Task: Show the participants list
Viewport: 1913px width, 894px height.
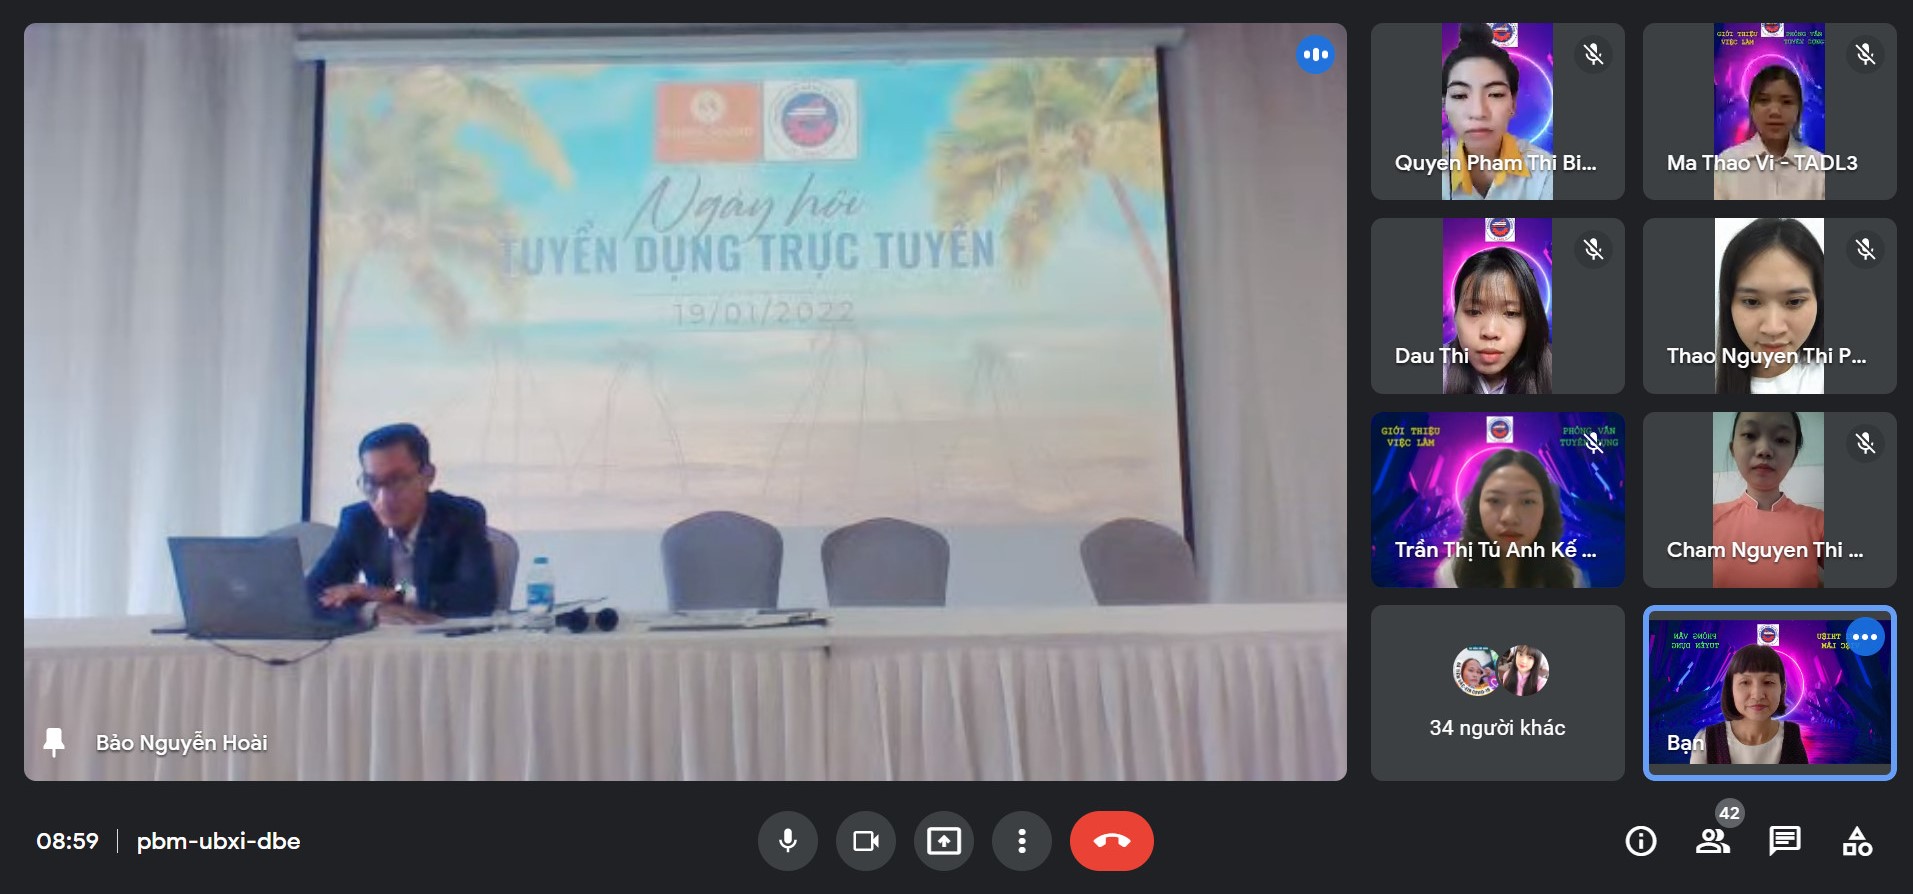Action: pos(1712,841)
